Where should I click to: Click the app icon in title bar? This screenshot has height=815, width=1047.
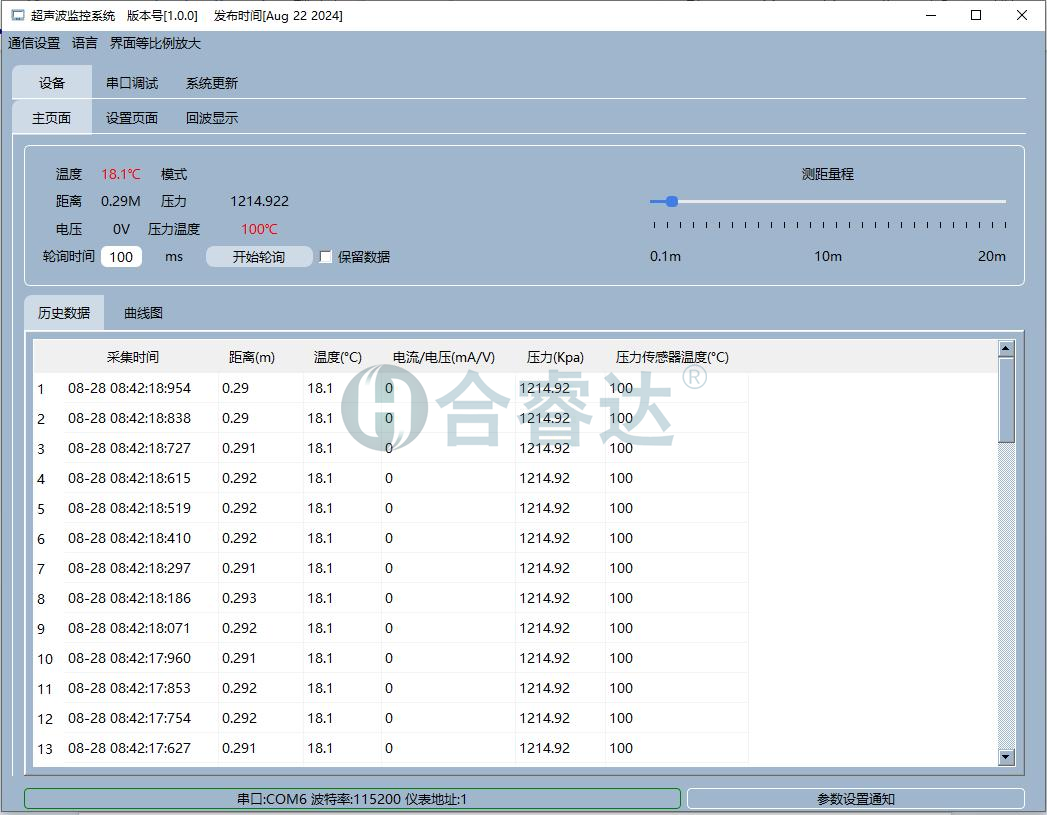tap(17, 15)
